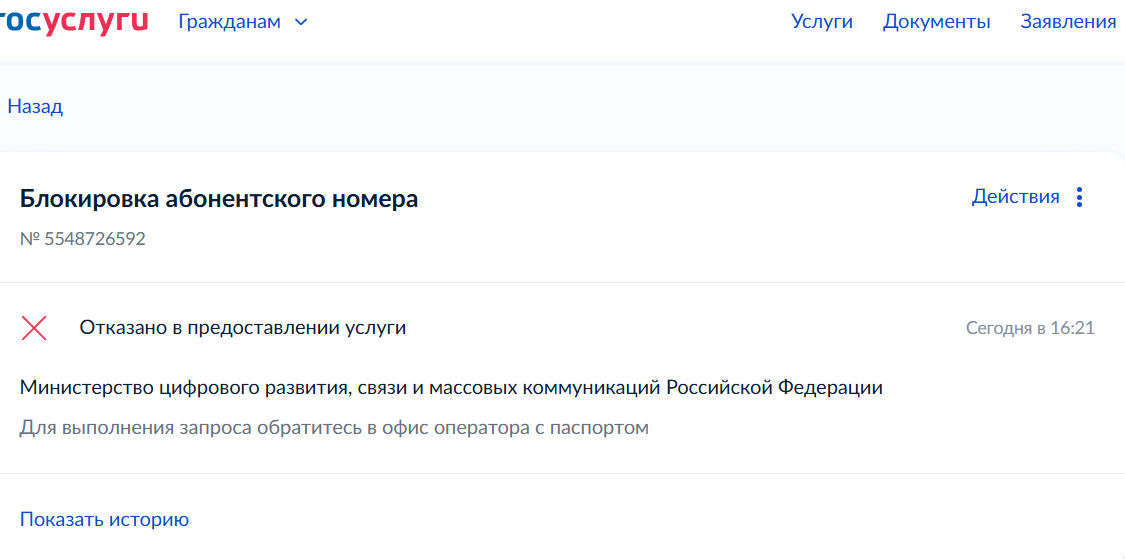1125x559 pixels.
Task: Open the Действия dropdown label
Action: click(1015, 197)
